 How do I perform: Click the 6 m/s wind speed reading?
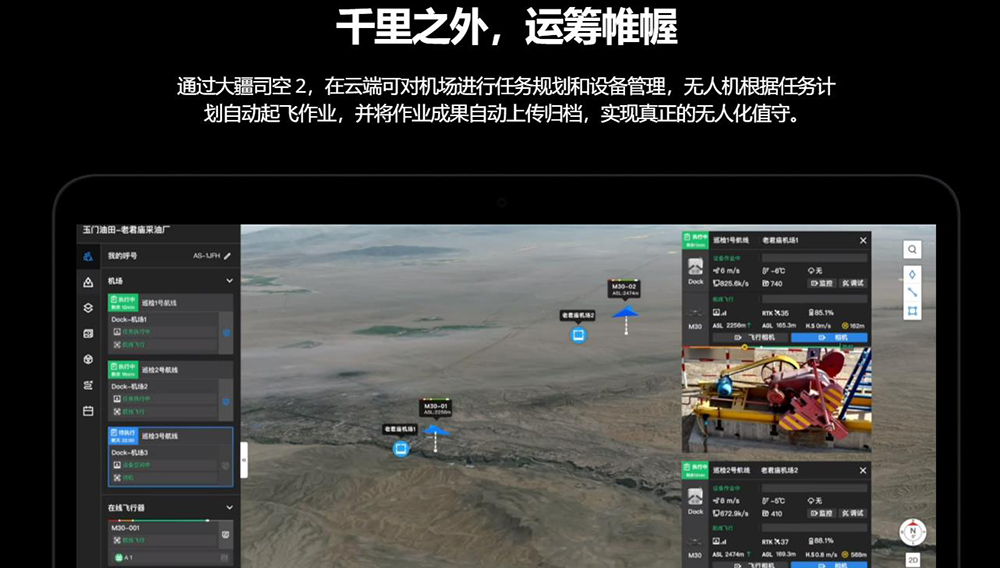pyautogui.click(x=726, y=271)
